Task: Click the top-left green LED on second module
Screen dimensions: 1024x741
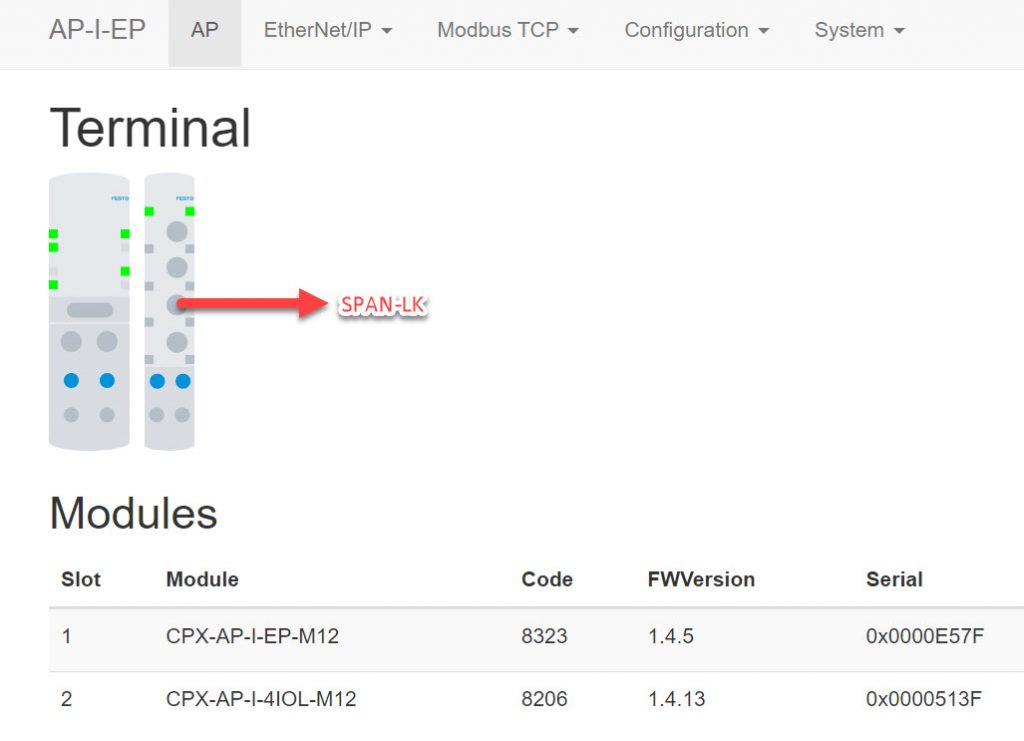Action: click(x=149, y=212)
